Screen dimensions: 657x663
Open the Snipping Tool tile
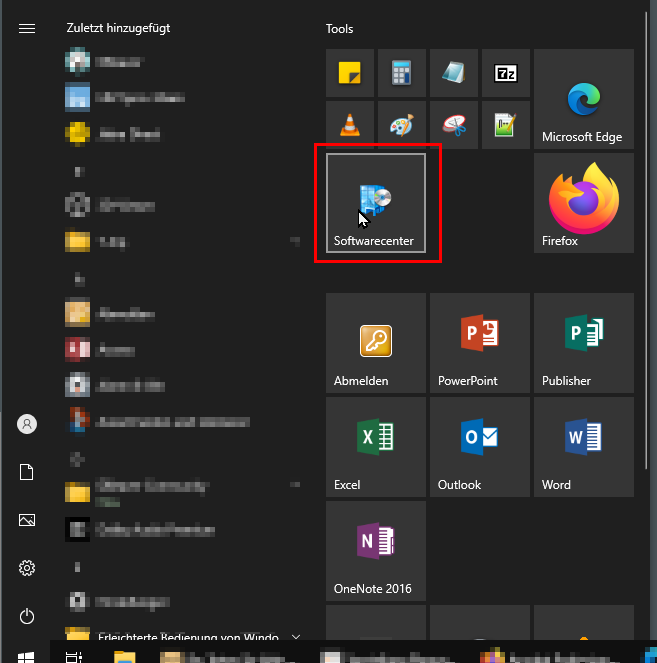tap(454, 125)
